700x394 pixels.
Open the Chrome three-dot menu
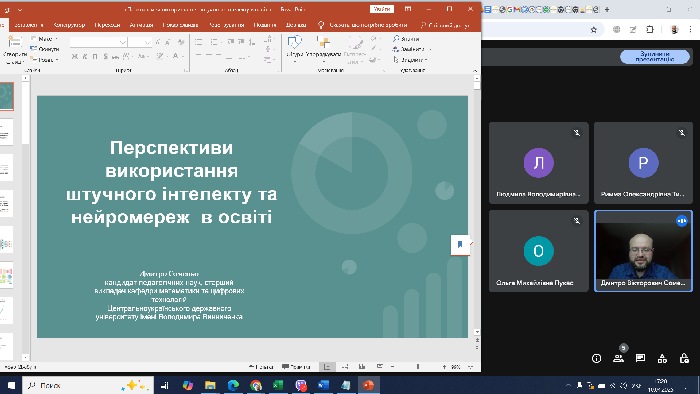[x=690, y=29]
